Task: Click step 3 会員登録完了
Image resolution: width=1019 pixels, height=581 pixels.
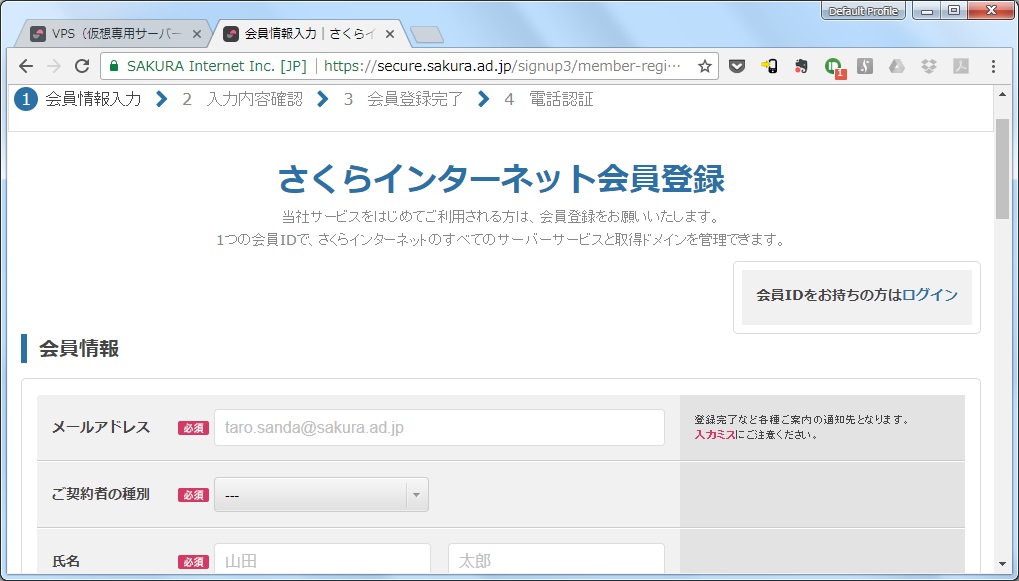Action: pos(404,99)
